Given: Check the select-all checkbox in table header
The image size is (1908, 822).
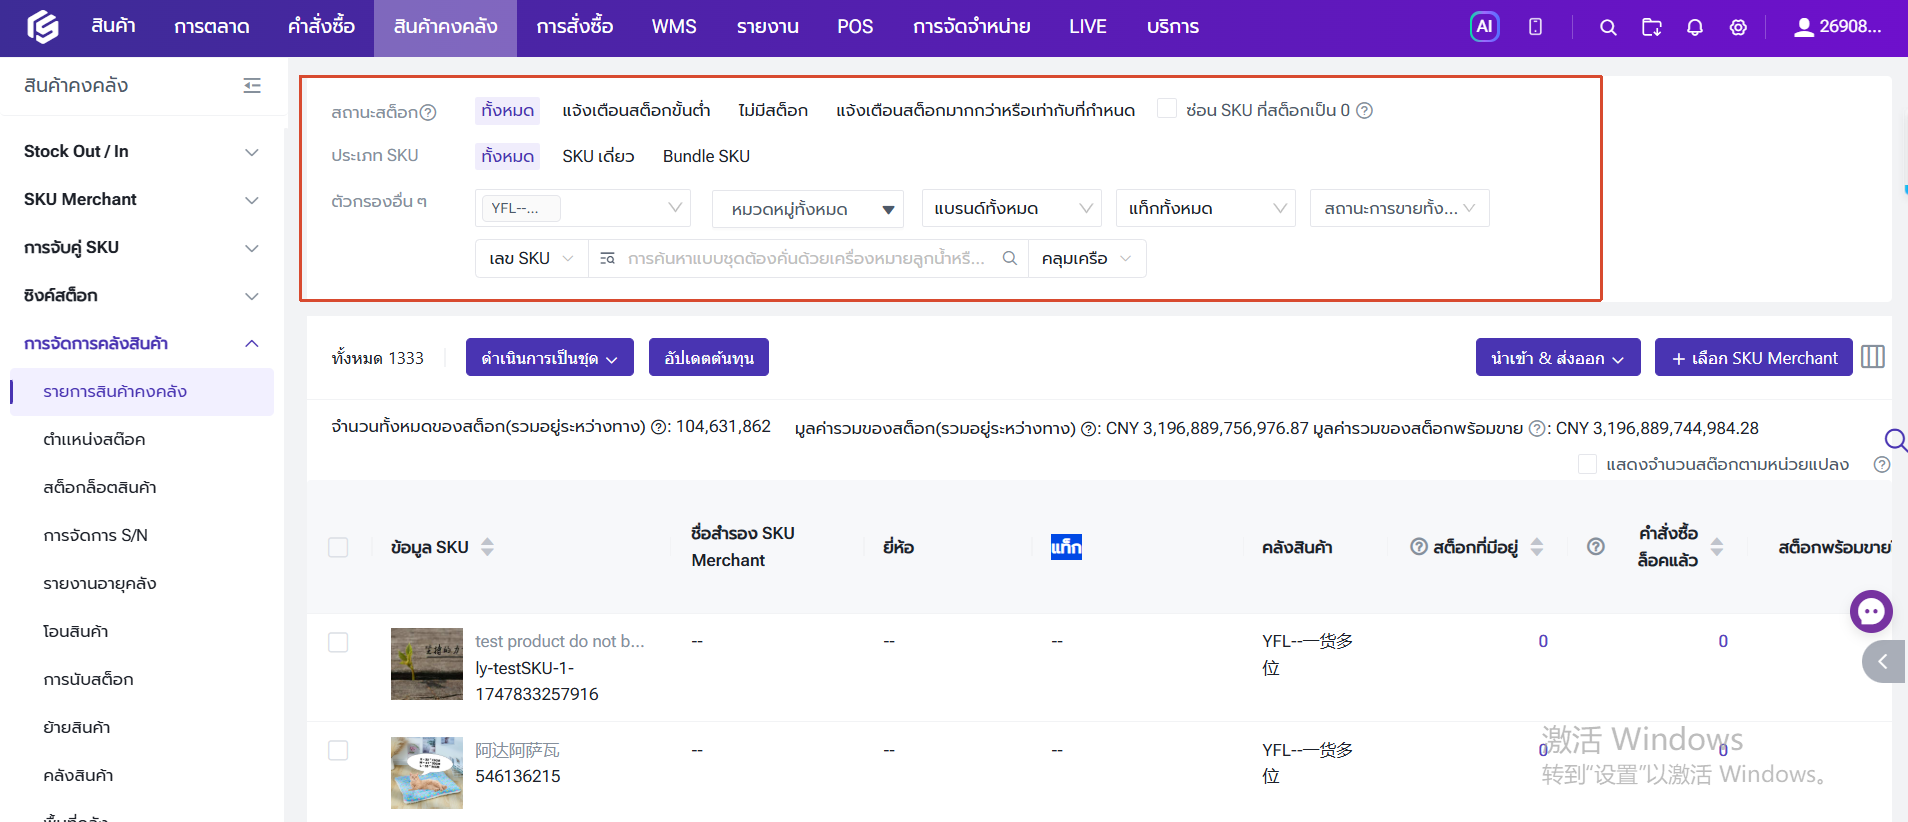Looking at the screenshot, I should [x=338, y=547].
